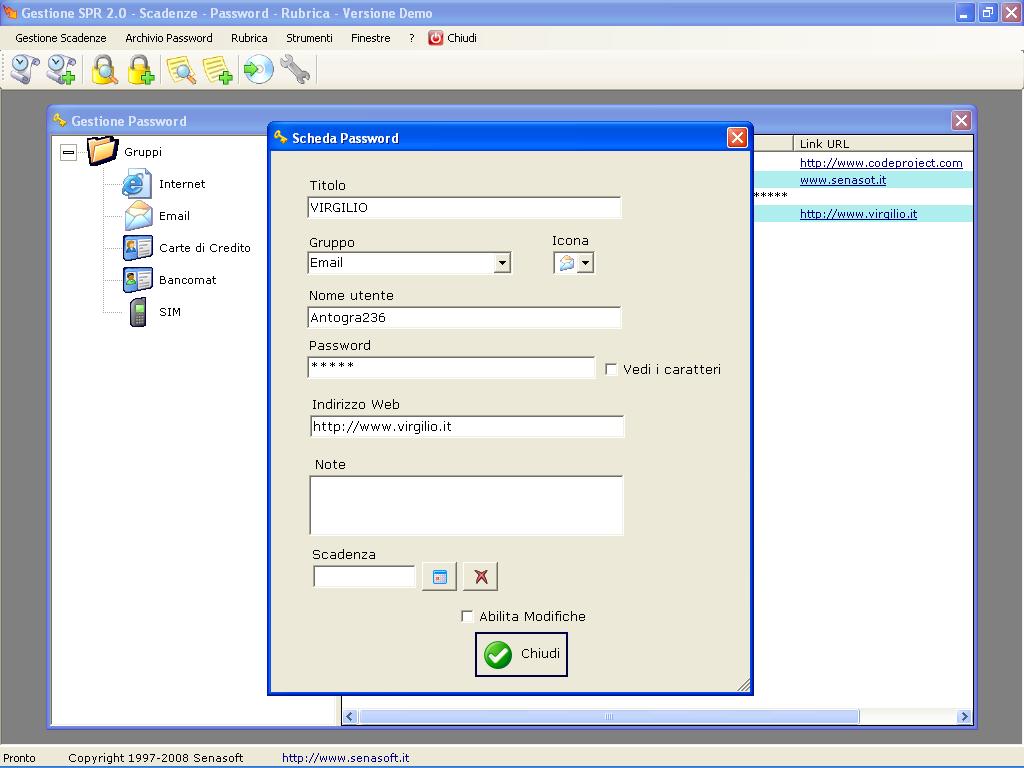This screenshot has height=768, width=1024.
Task: Click the Password field
Action: (x=451, y=368)
